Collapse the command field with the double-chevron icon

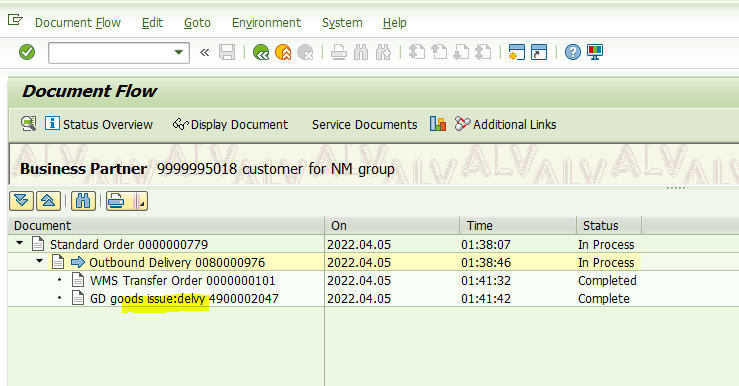click(x=205, y=52)
